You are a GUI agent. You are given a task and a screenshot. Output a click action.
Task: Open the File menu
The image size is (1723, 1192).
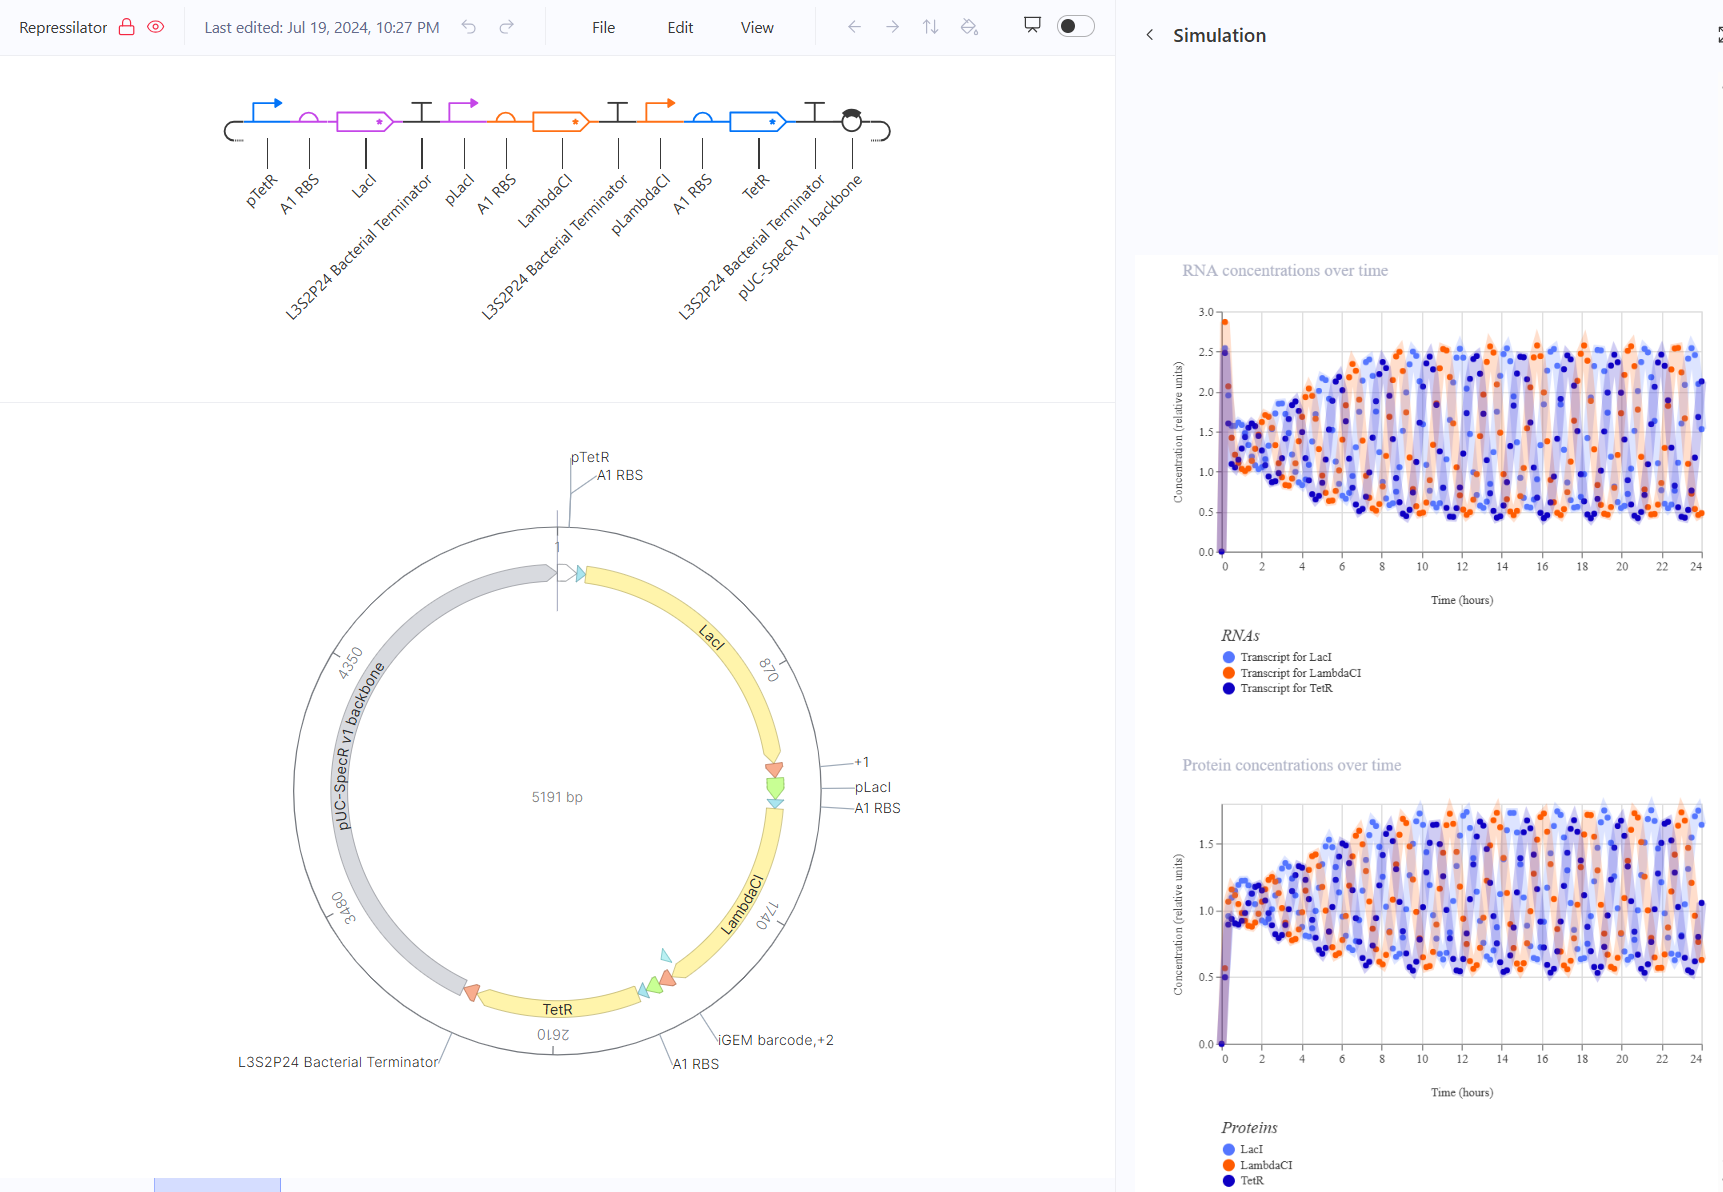point(603,28)
